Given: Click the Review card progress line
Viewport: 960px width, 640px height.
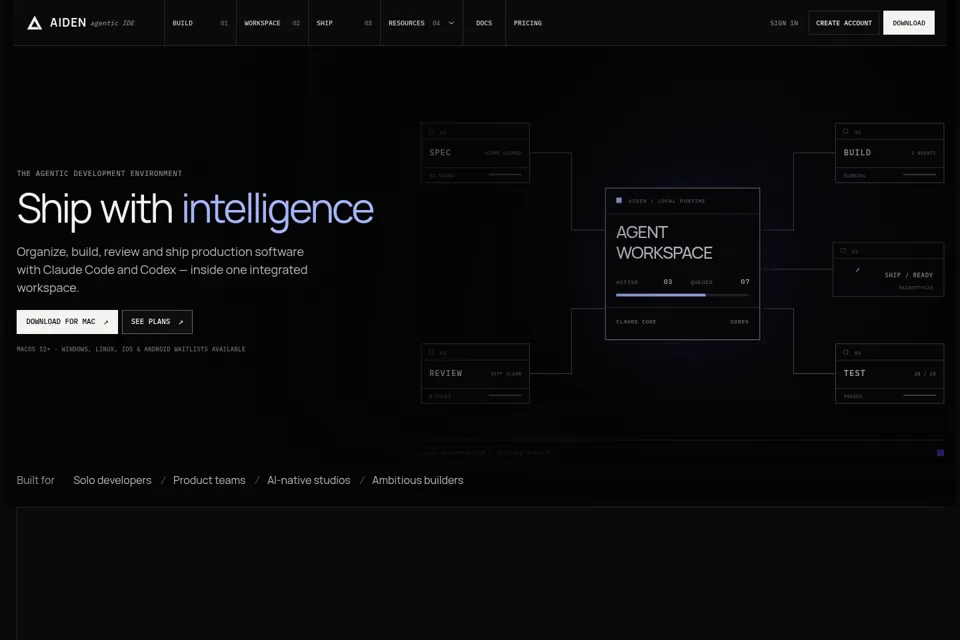Looking at the screenshot, I should point(505,396).
